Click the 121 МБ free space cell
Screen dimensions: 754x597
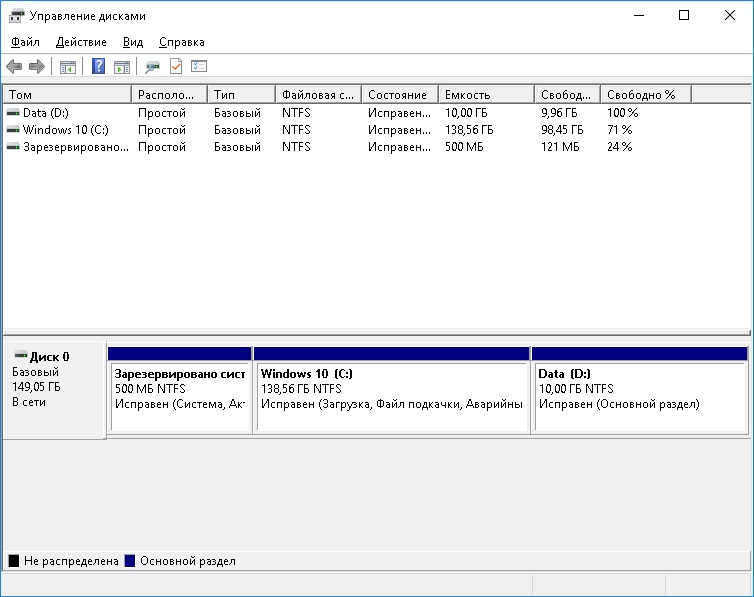tap(560, 147)
